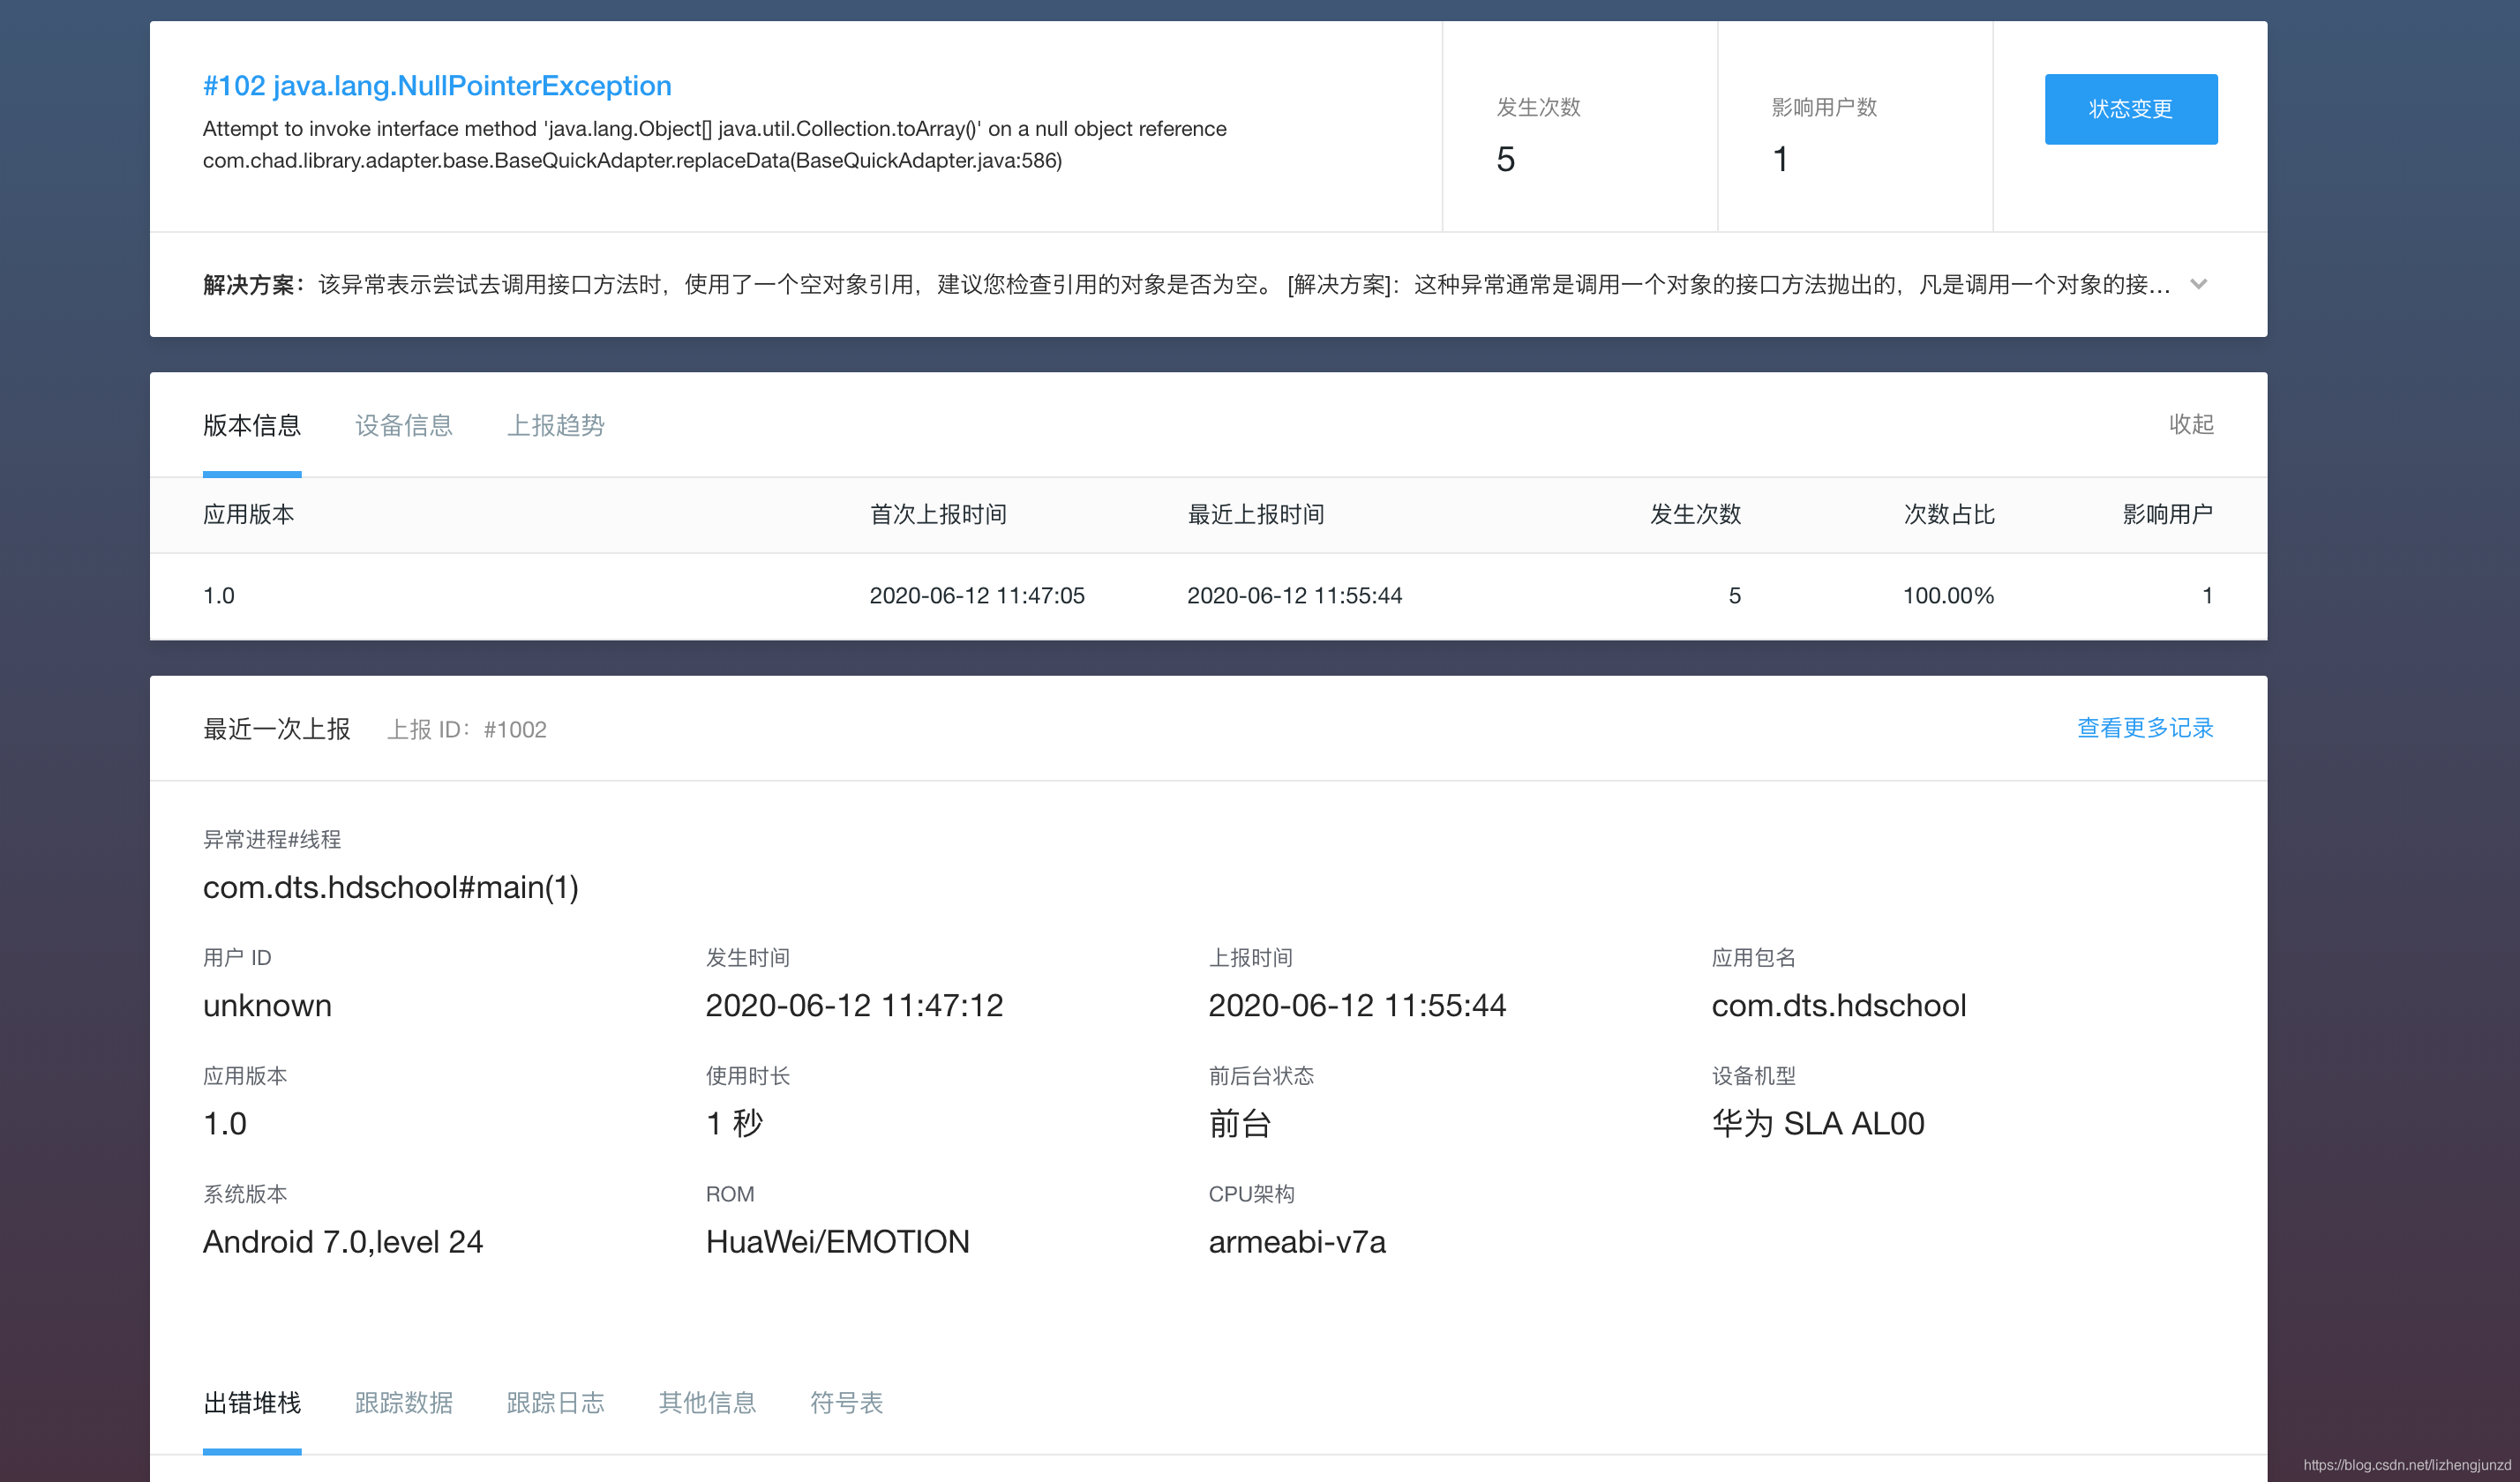Open the #102 java.lang.NullPointerException issue link
Image resolution: width=2520 pixels, height=1482 pixels.
[x=436, y=86]
